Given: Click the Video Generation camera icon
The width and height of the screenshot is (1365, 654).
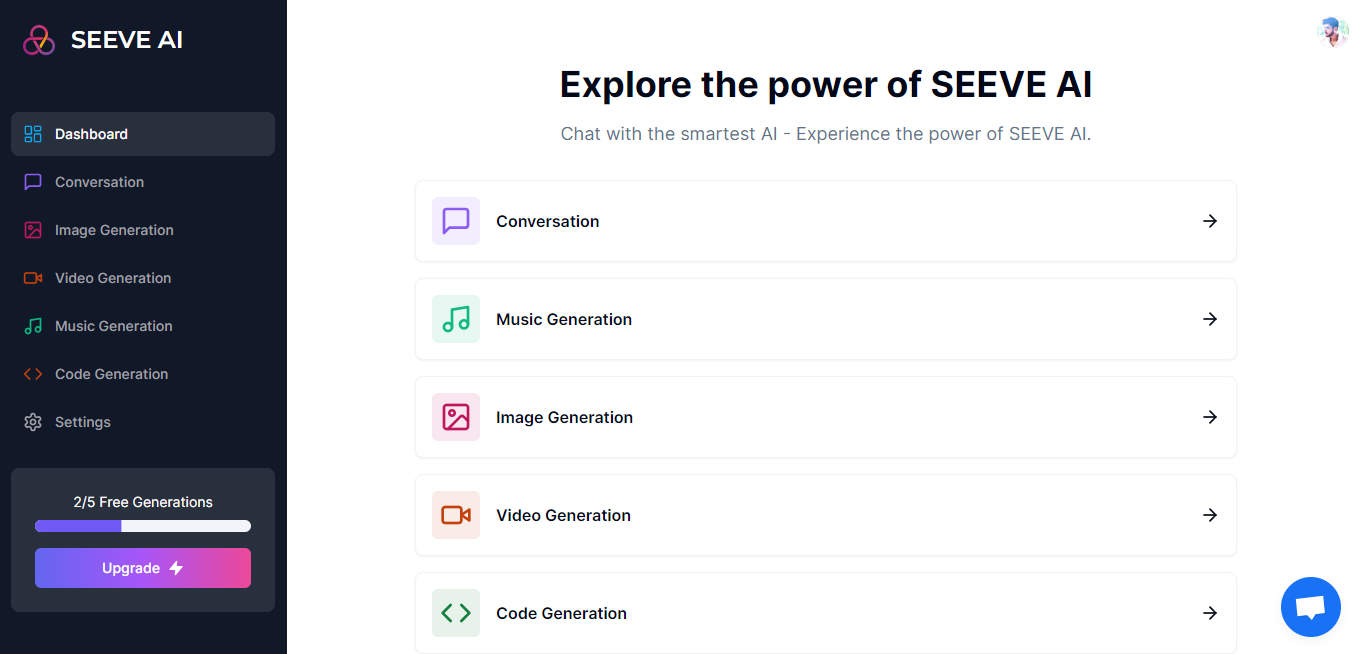Looking at the screenshot, I should (32, 277).
